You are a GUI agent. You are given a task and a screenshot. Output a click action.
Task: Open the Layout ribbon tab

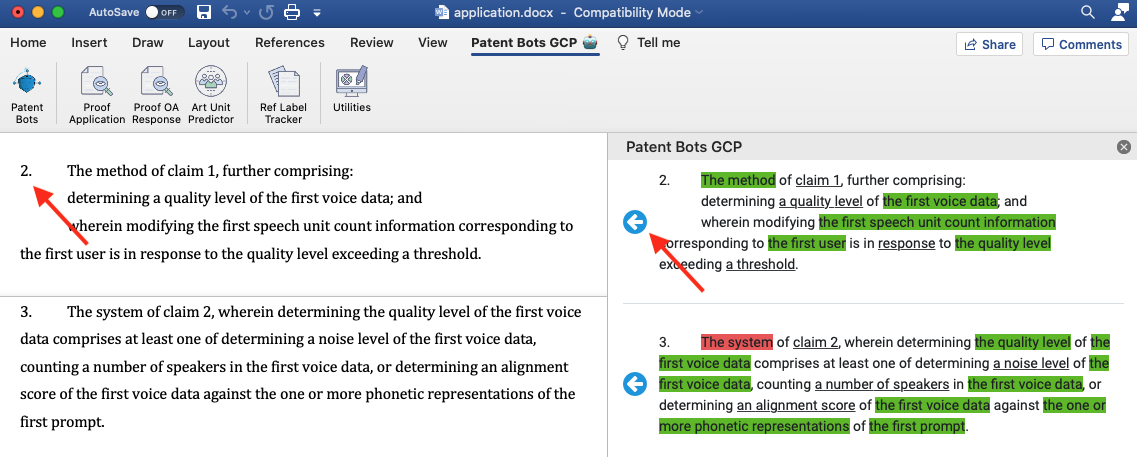click(209, 43)
